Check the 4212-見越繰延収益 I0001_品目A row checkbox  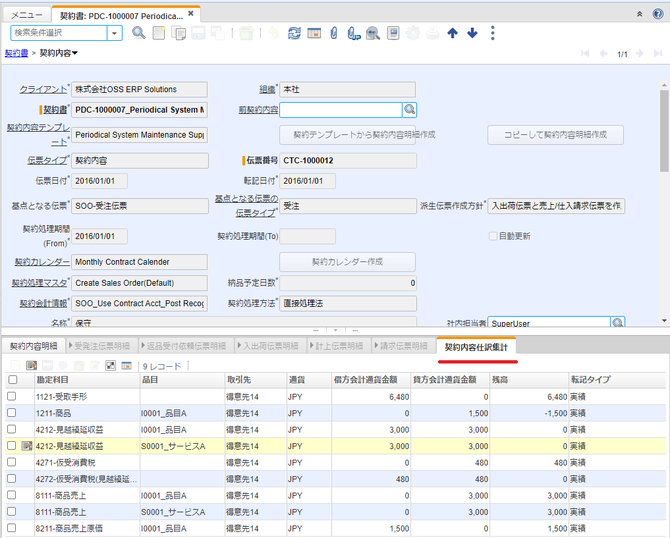(12, 429)
